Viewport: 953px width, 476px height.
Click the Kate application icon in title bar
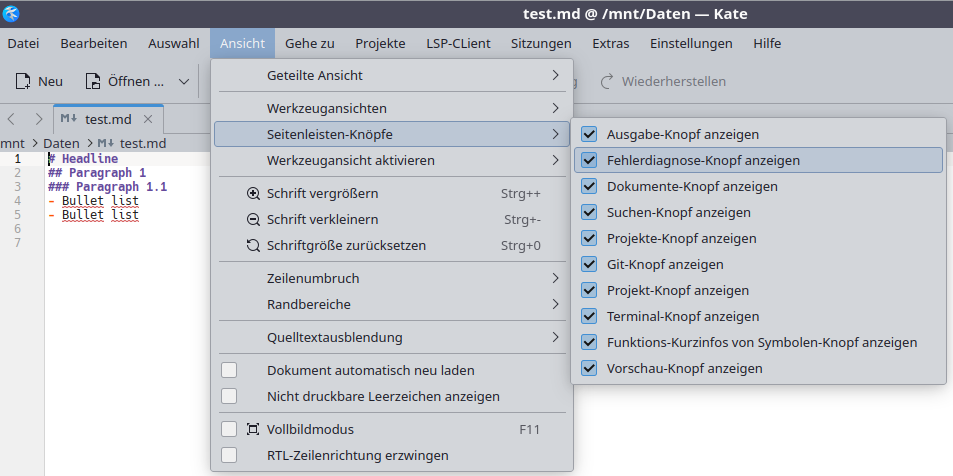pyautogui.click(x=11, y=13)
